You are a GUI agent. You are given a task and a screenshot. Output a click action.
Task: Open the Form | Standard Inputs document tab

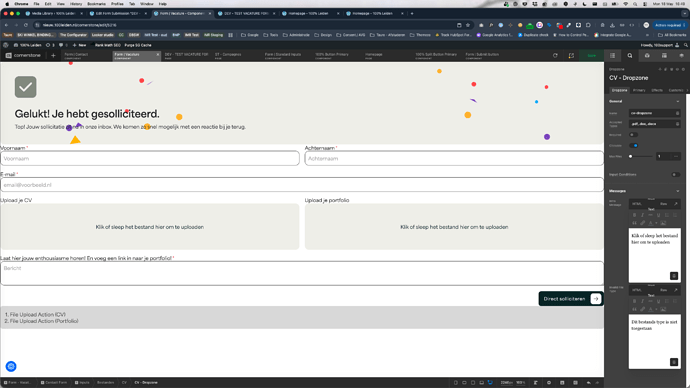[287, 55]
